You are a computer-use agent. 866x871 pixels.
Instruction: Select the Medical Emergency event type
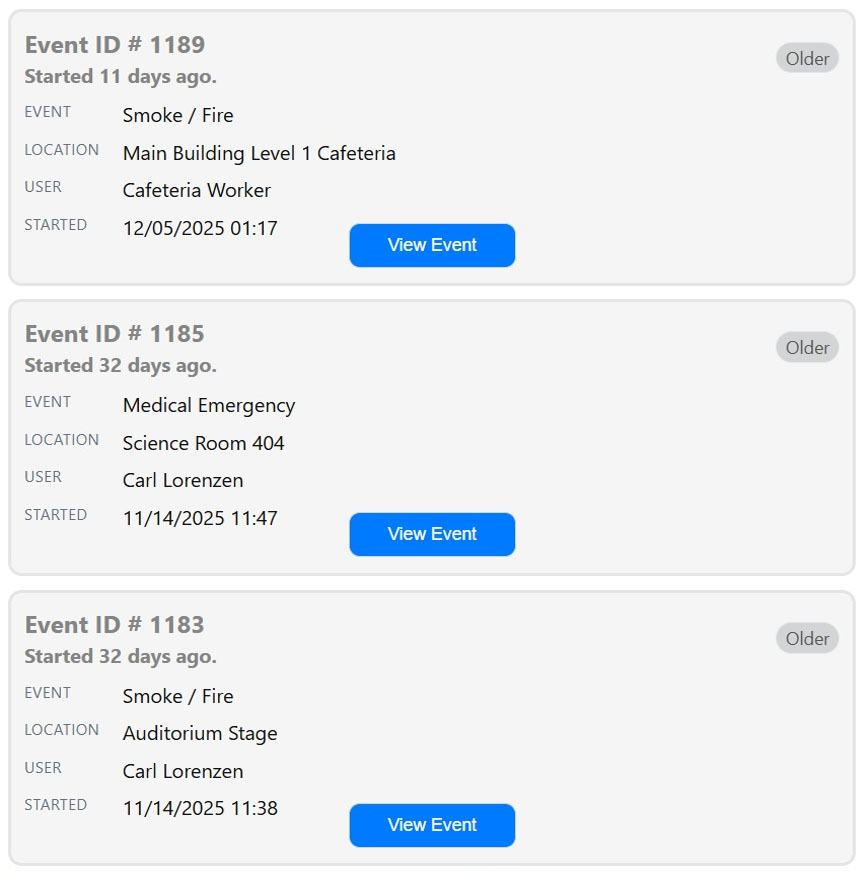[209, 406]
